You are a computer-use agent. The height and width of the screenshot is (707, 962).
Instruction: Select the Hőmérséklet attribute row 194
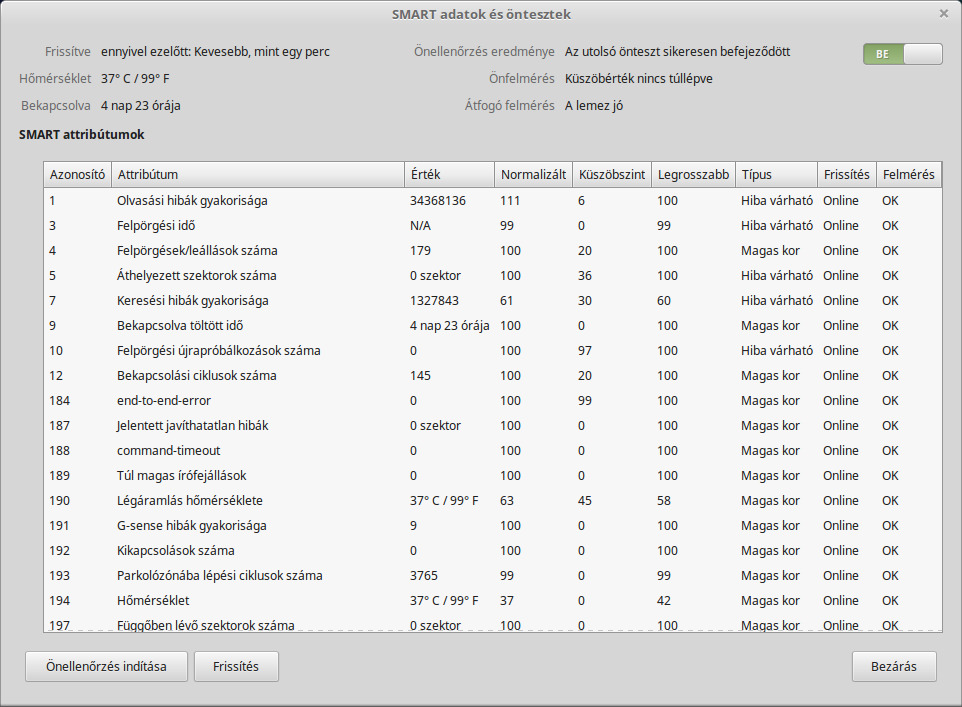(493, 601)
